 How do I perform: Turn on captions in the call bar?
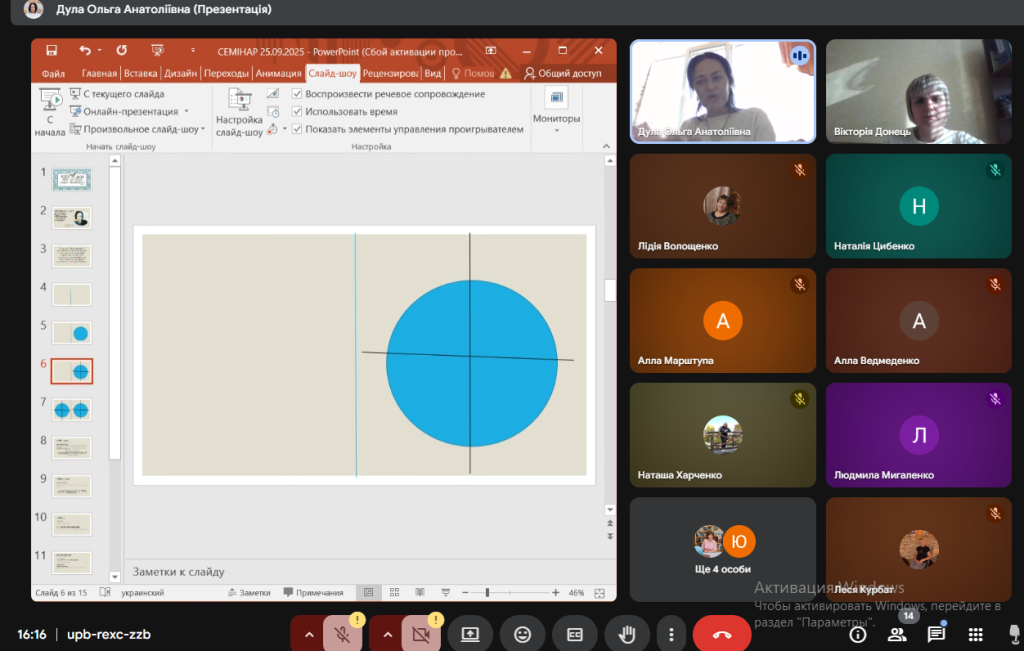(575, 634)
